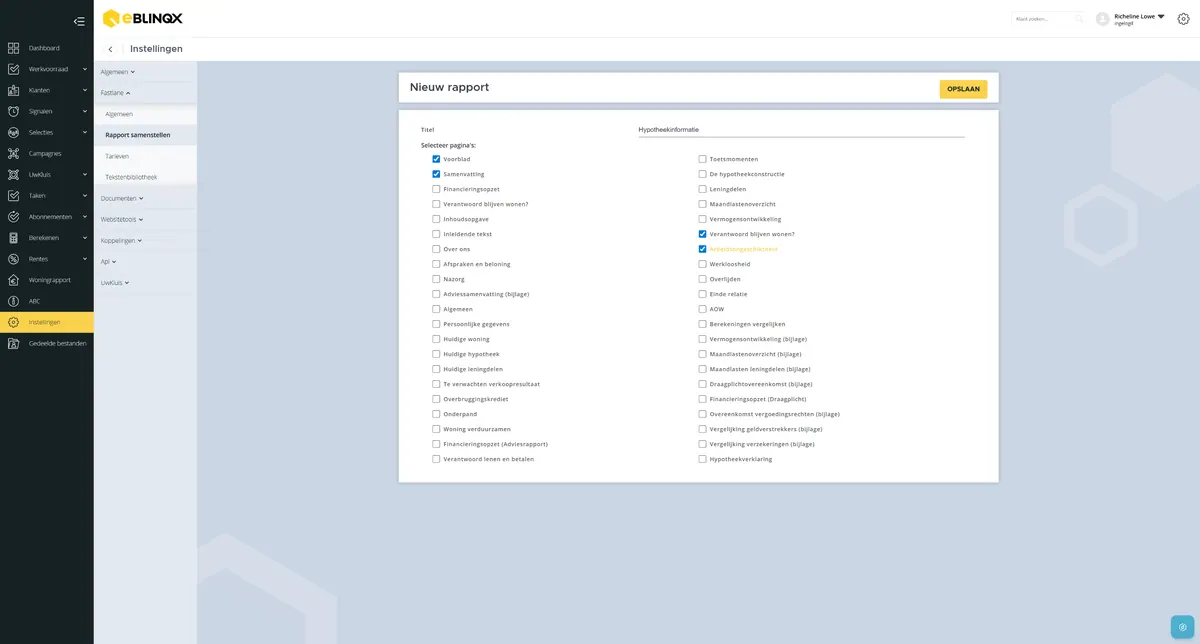This screenshot has width=1200, height=644.
Task: Select the Woningrapport house icon
Action: pyautogui.click(x=13, y=280)
